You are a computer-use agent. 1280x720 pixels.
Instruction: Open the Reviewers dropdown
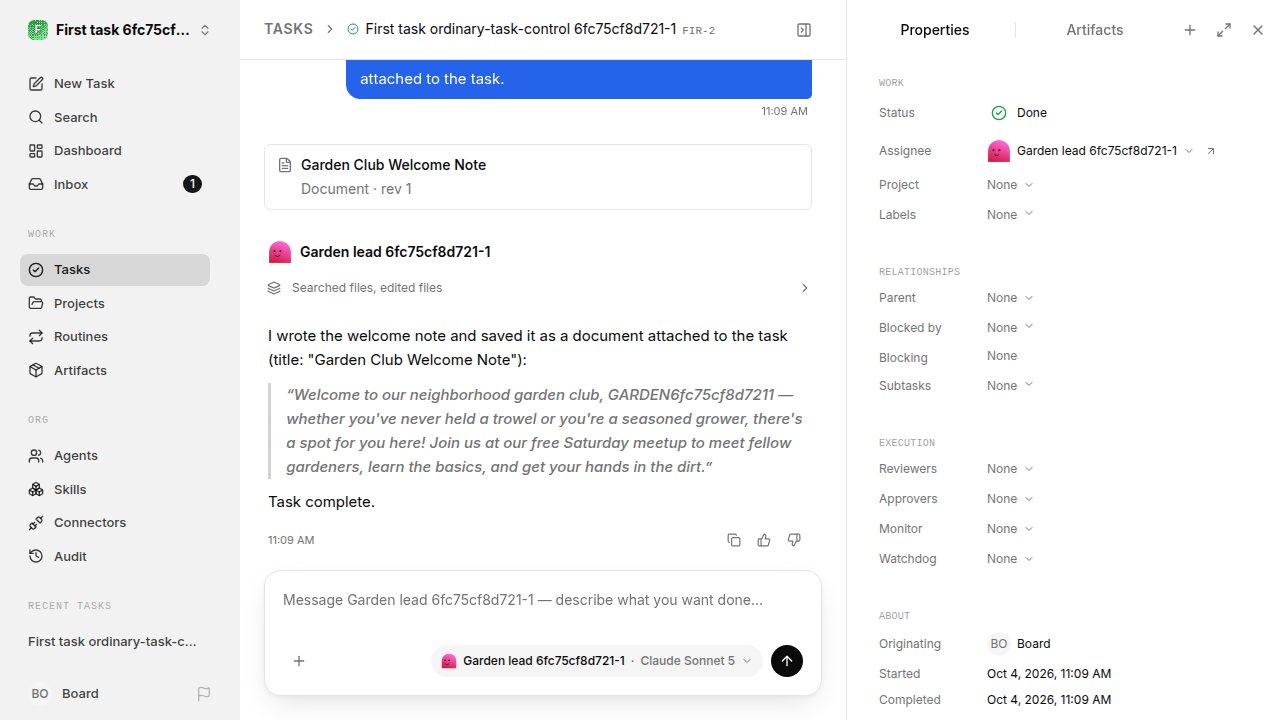click(1010, 469)
